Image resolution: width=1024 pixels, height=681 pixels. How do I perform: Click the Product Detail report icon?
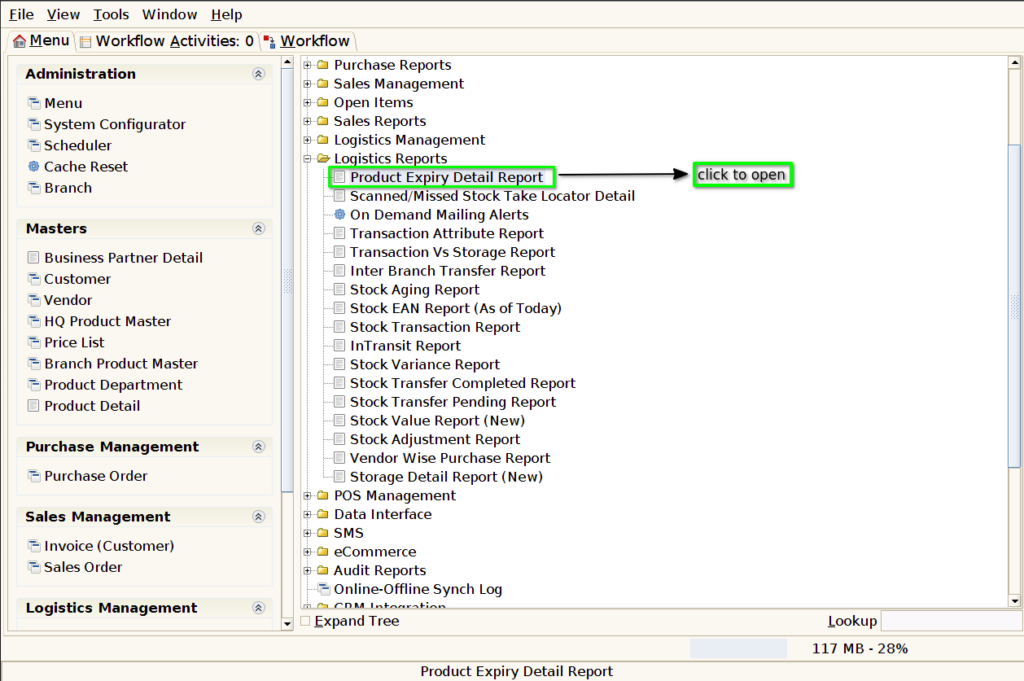pyautogui.click(x=33, y=405)
